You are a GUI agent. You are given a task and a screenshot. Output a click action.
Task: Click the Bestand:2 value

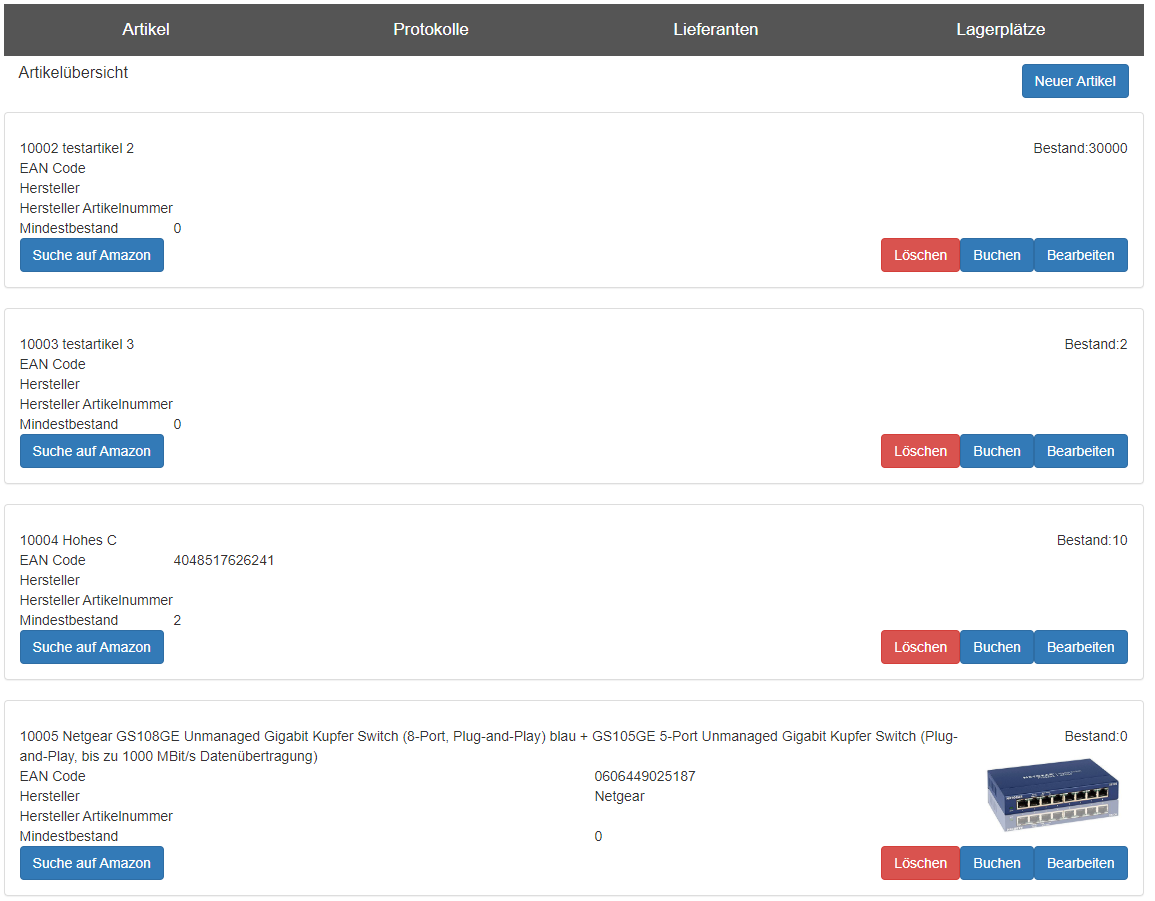tap(1095, 344)
